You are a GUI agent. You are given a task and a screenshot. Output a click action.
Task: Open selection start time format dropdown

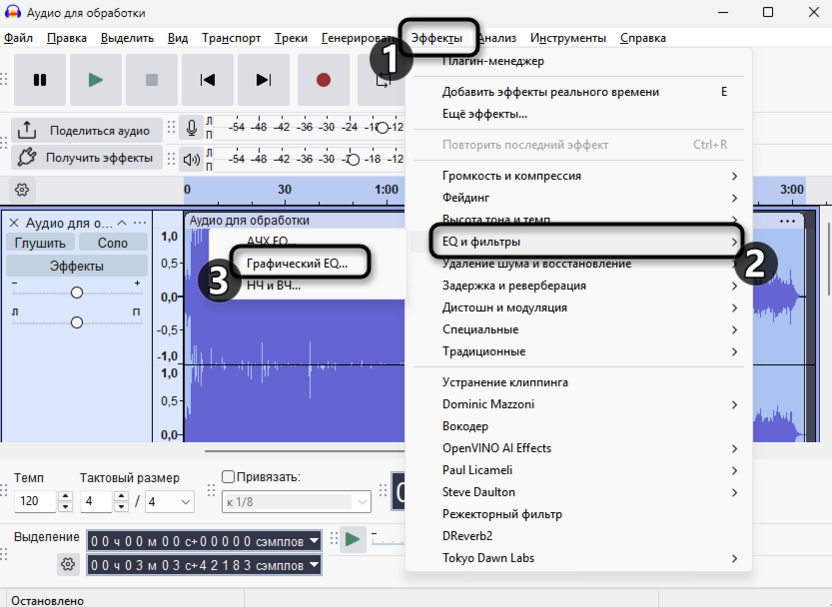pyautogui.click(x=314, y=541)
